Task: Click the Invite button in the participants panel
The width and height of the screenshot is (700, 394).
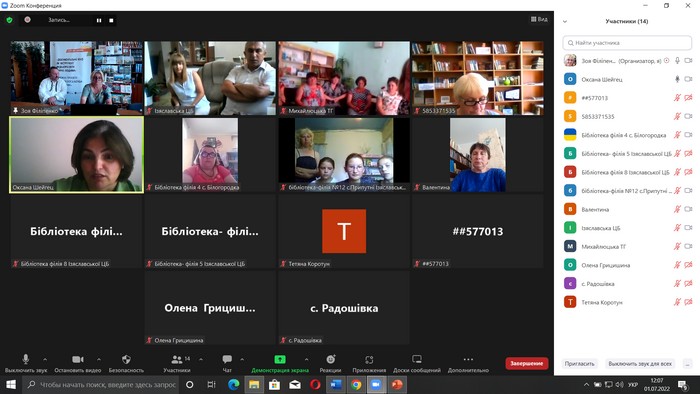Action: click(579, 364)
